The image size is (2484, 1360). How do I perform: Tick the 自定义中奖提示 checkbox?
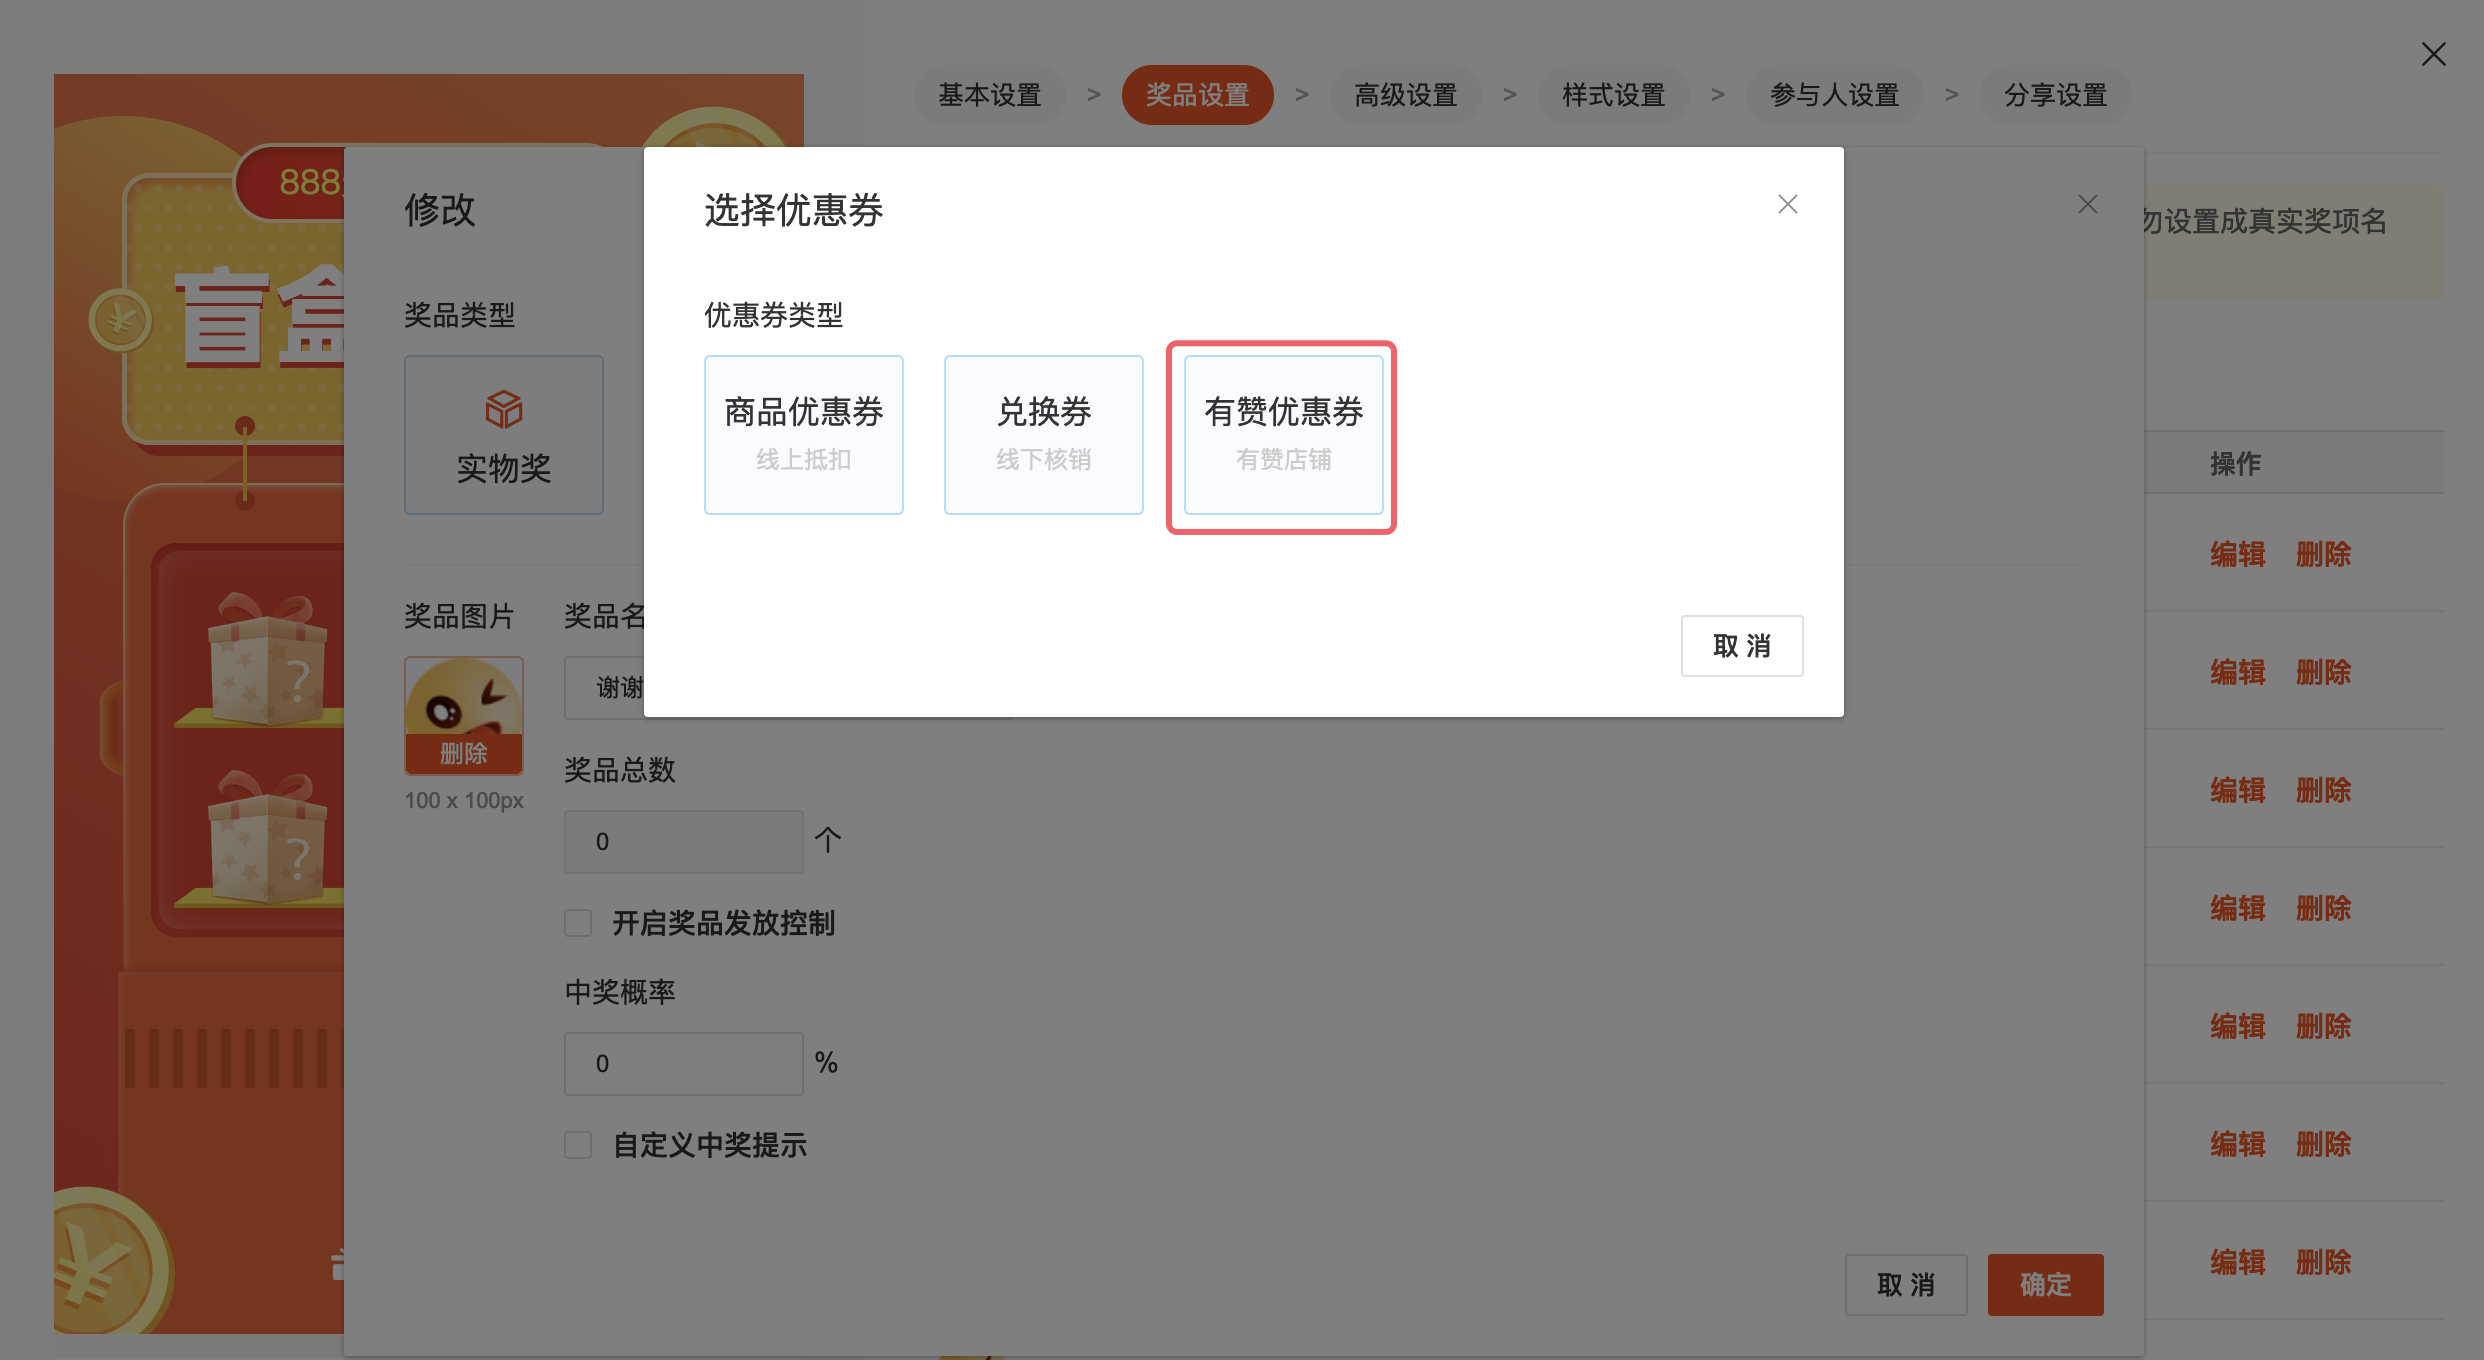(x=578, y=1145)
